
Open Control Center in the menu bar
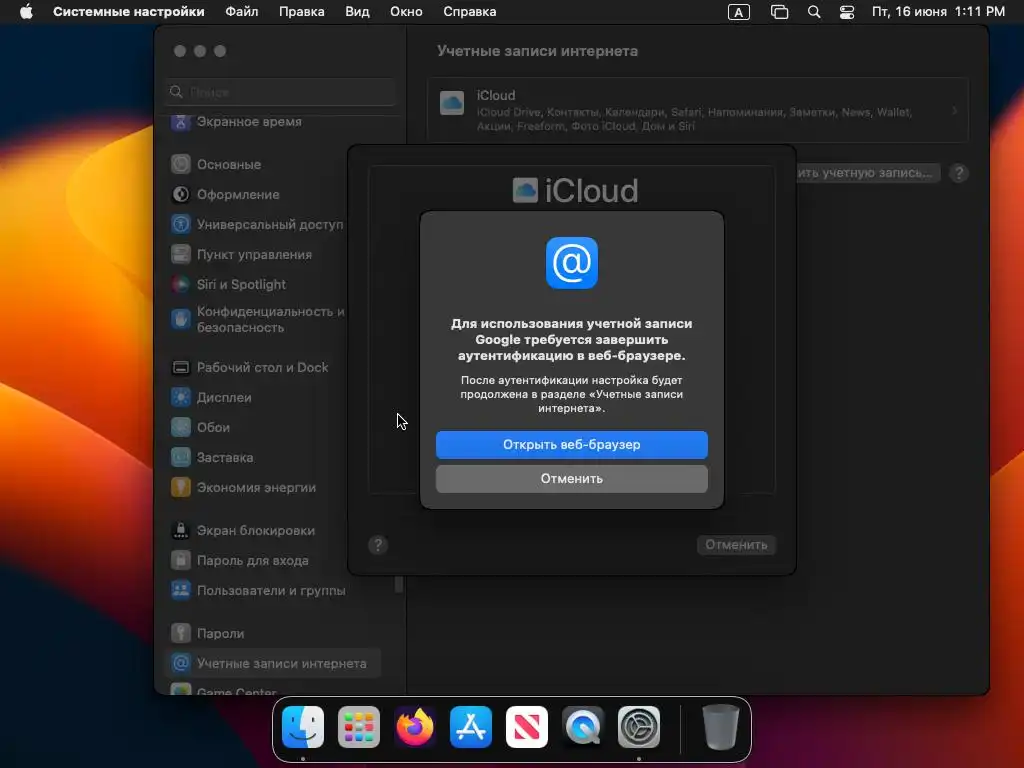click(847, 12)
